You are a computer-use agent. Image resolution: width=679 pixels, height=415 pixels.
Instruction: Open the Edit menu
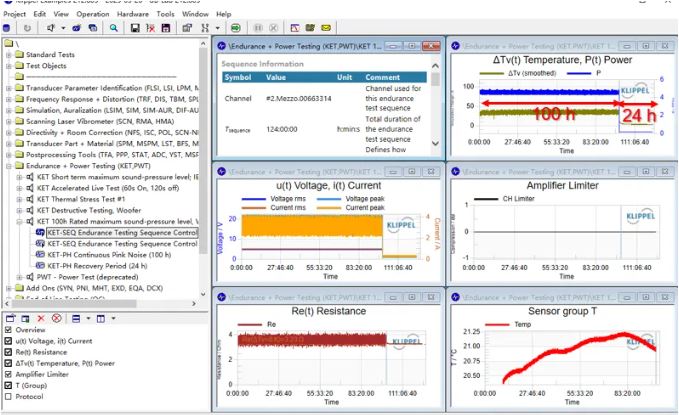point(39,14)
